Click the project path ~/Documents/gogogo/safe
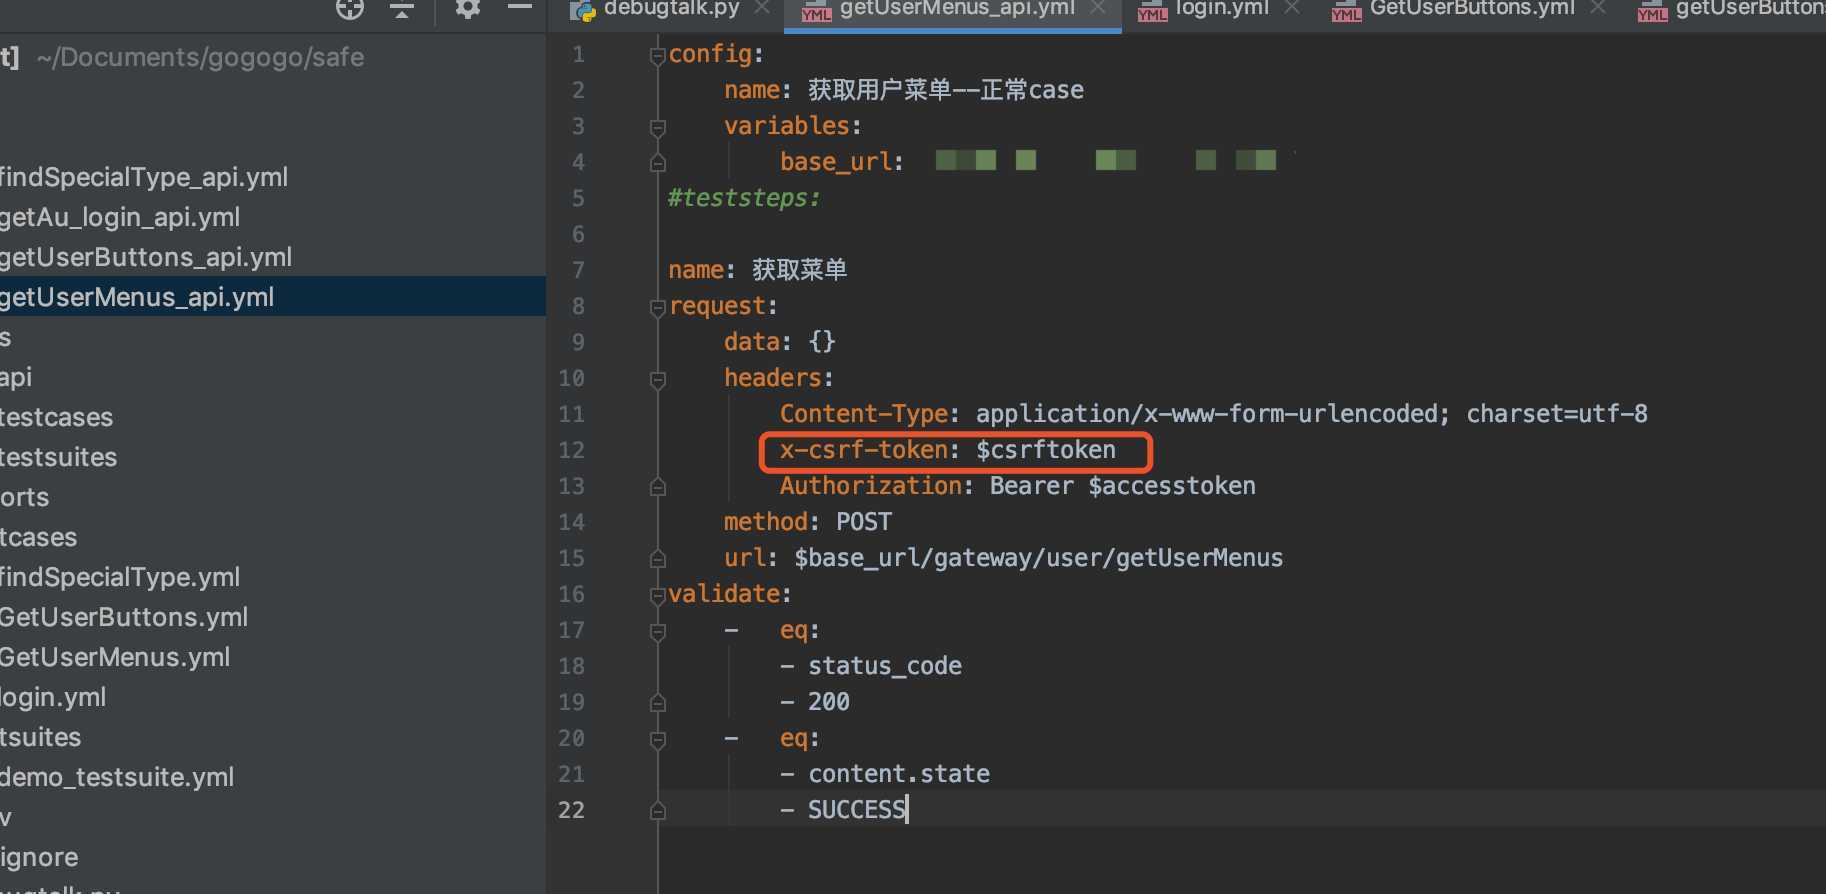The height and width of the screenshot is (894, 1826). (x=200, y=57)
